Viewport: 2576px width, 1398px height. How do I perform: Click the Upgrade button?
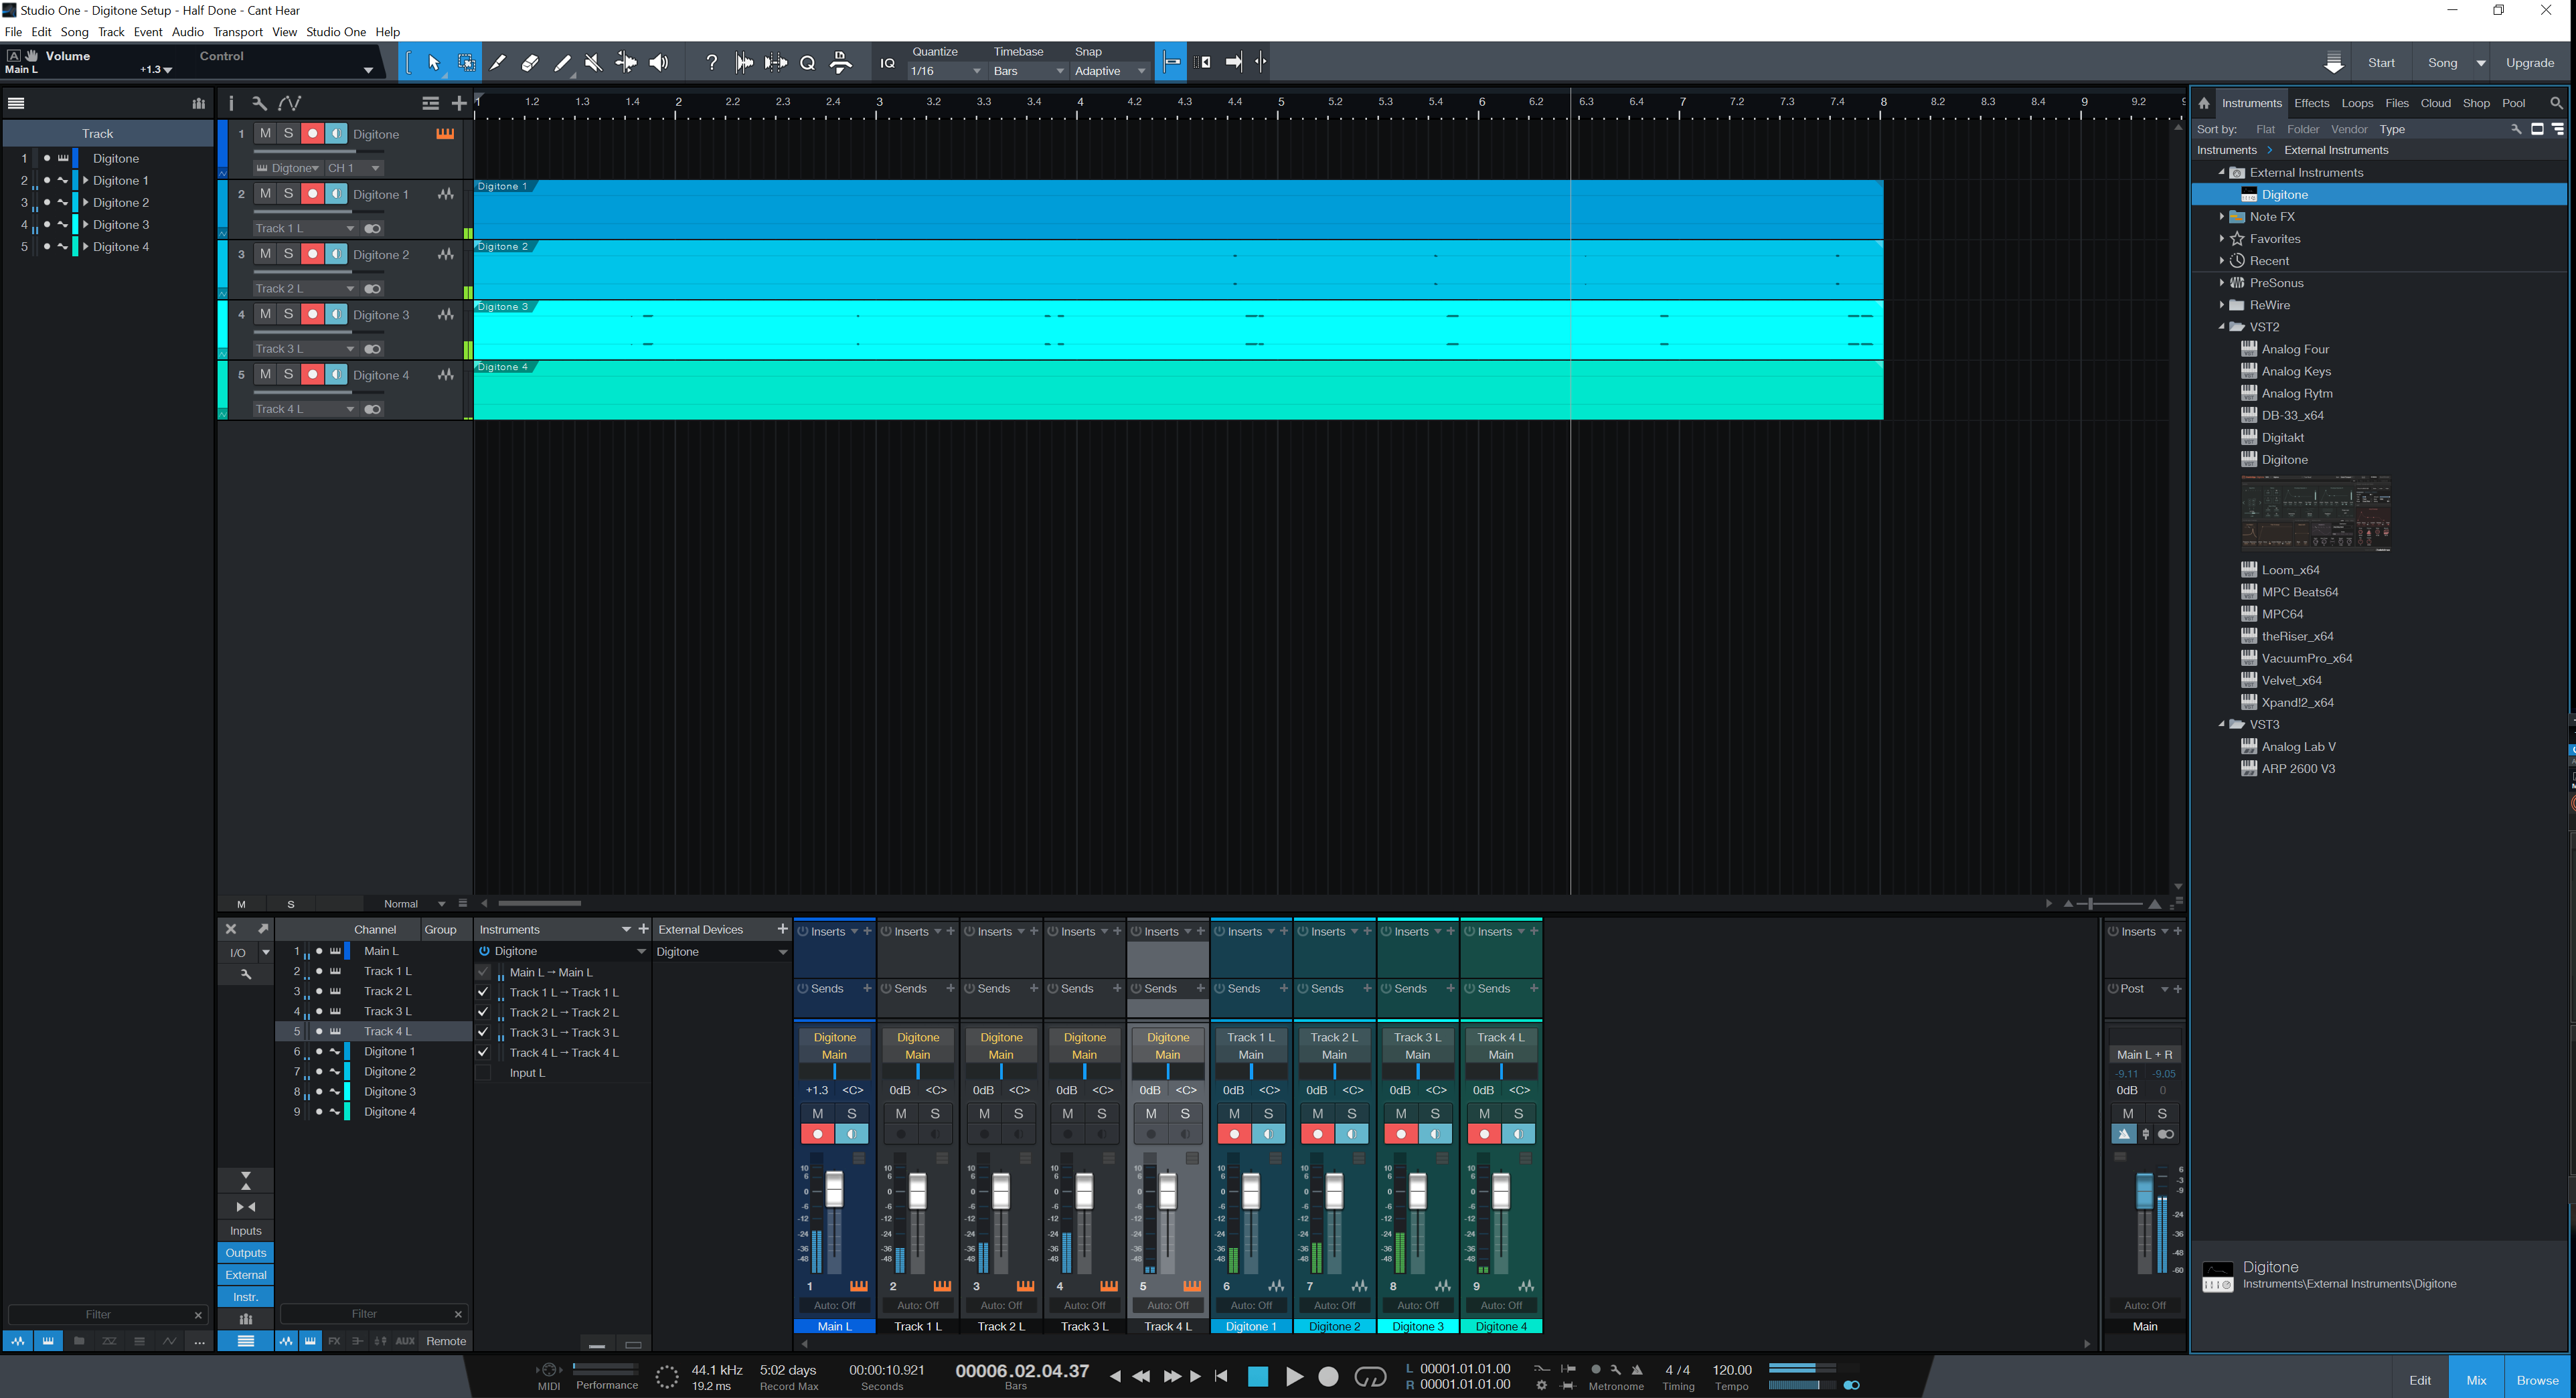click(x=2530, y=63)
